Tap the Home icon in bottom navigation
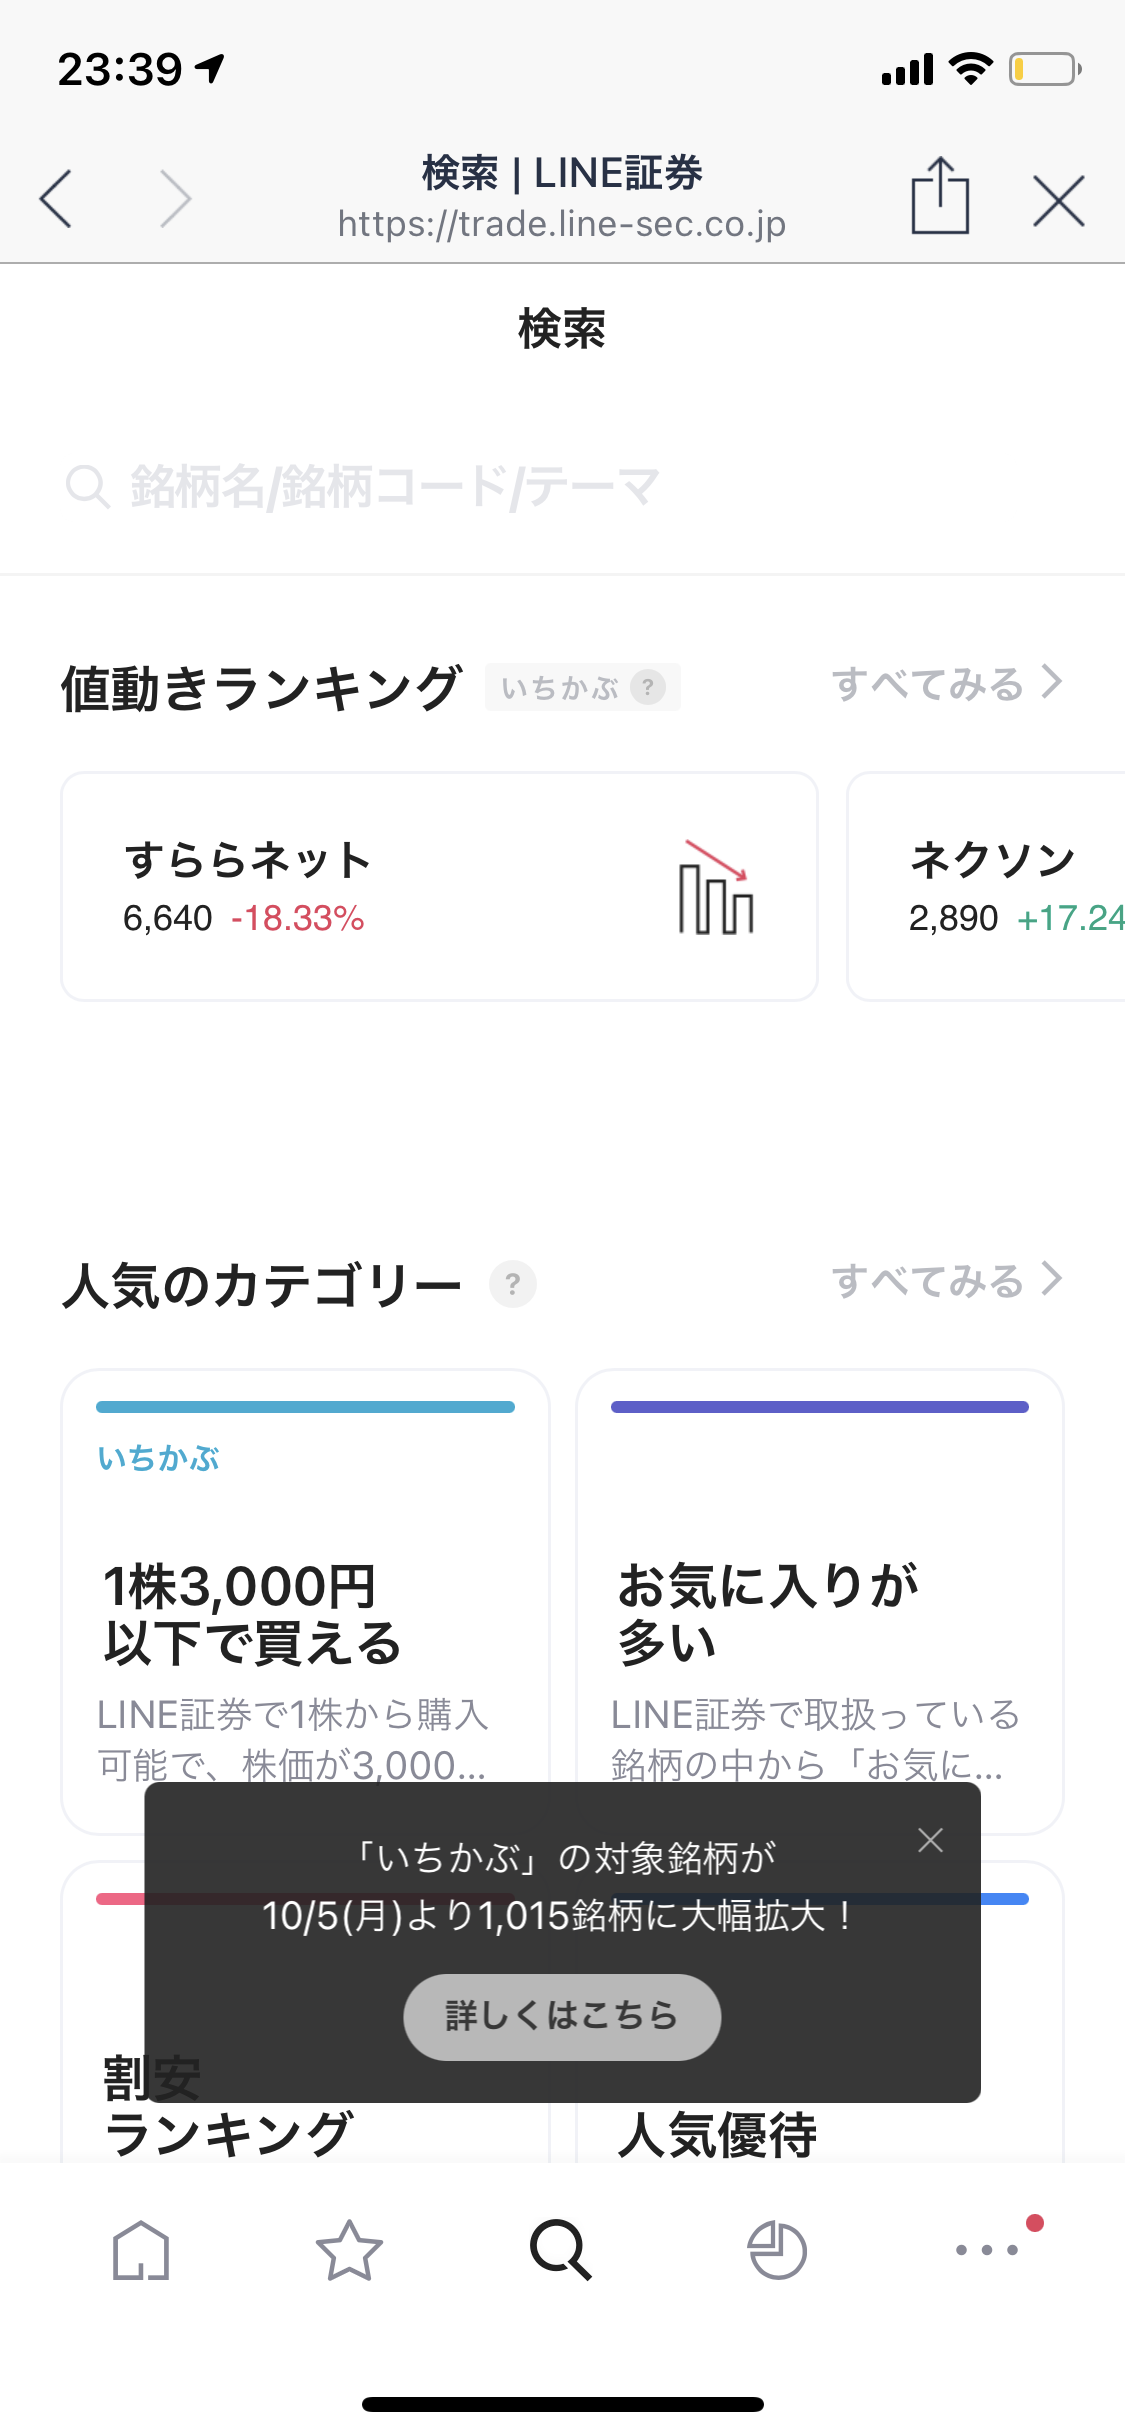Image resolution: width=1125 pixels, height=2436 pixels. point(141,2251)
